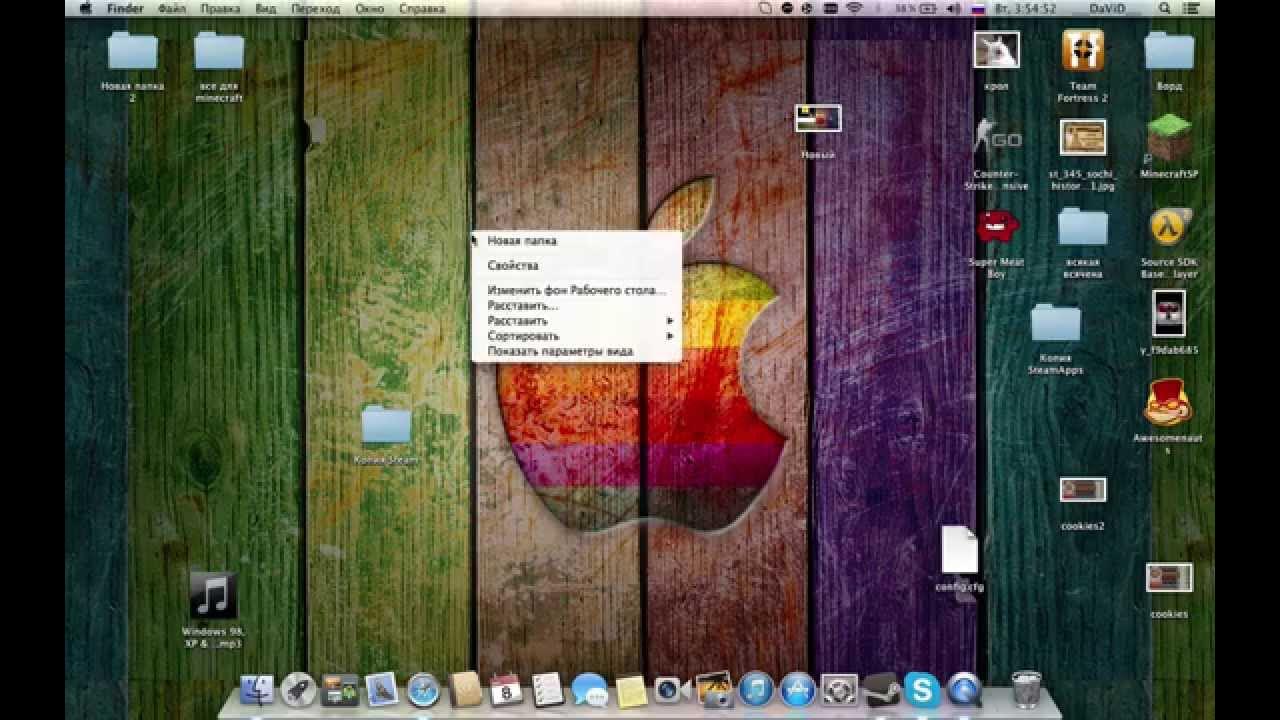This screenshot has width=1280, height=720.
Task: Expand 'Расставить' submenu arrow entry
Action: pos(576,321)
